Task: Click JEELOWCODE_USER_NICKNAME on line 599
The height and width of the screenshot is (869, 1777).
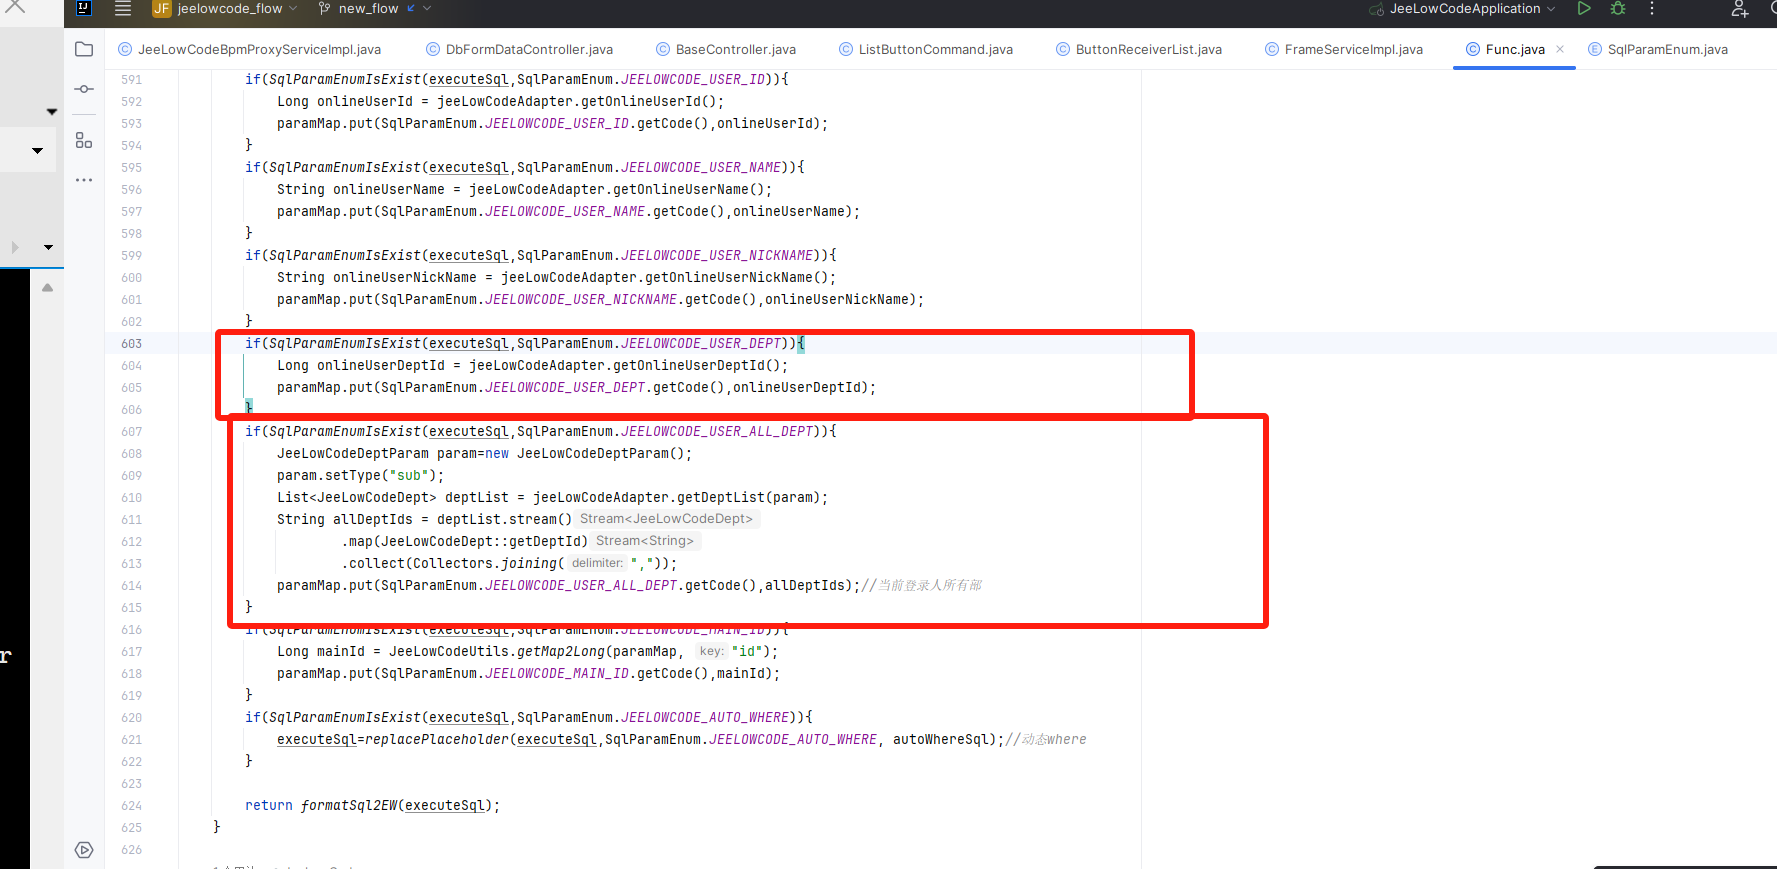Action: tap(717, 255)
